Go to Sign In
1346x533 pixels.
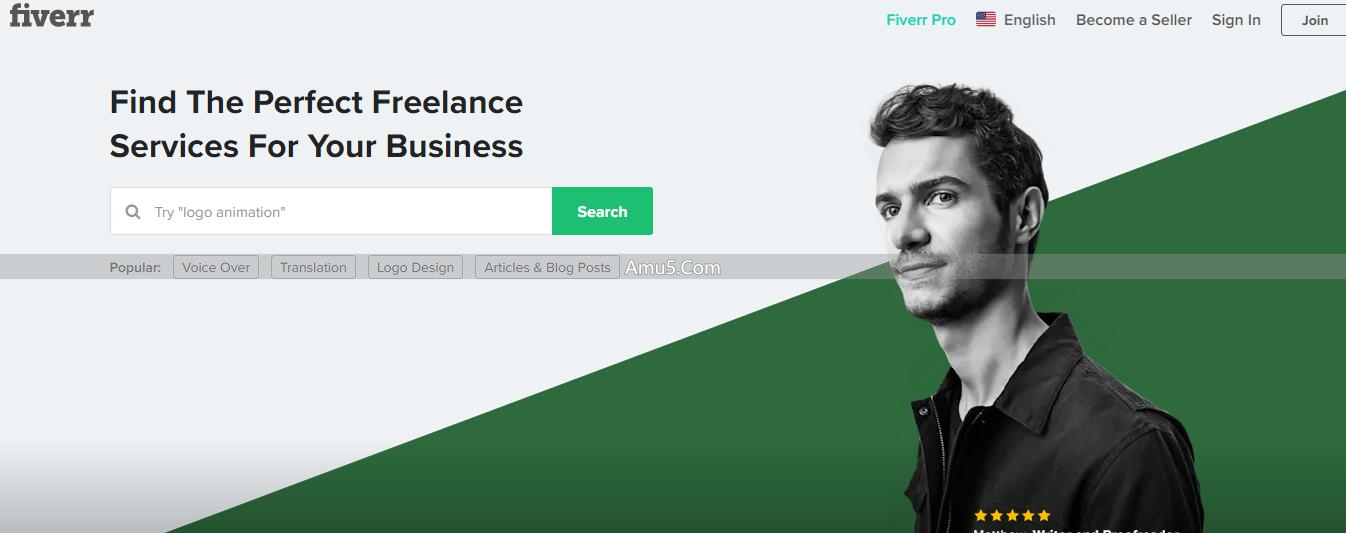click(1236, 20)
